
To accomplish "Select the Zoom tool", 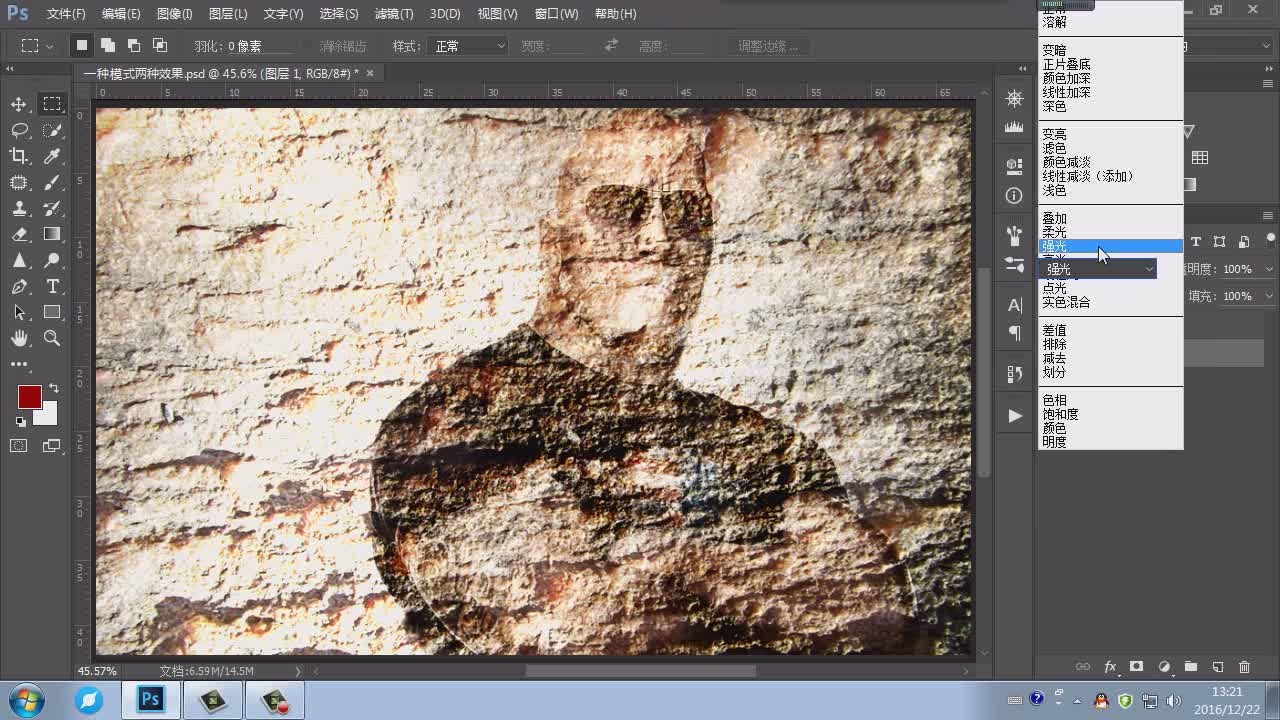I will 52,338.
